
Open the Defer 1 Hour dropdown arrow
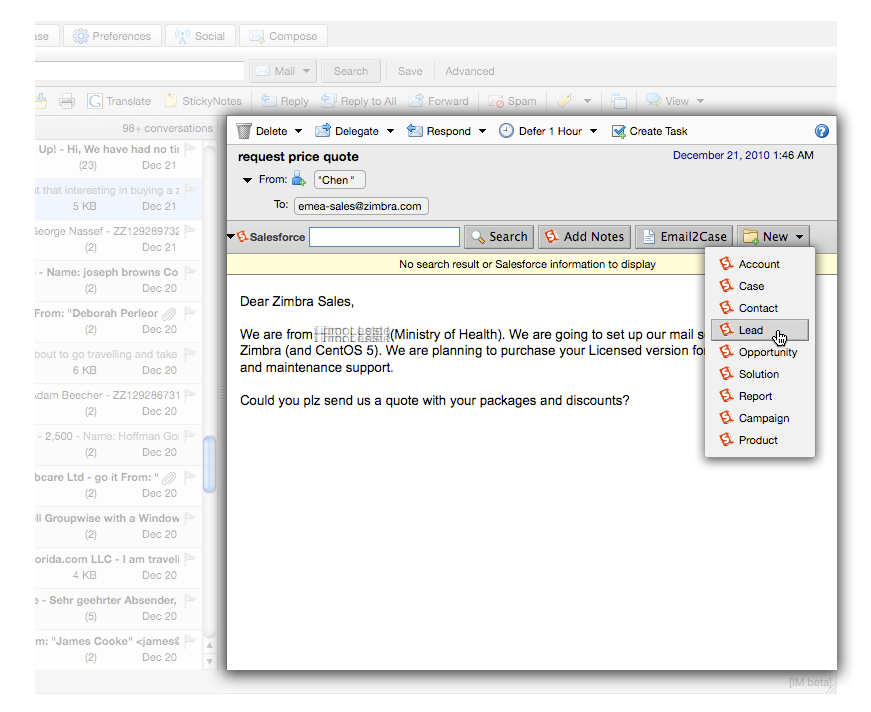[593, 131]
